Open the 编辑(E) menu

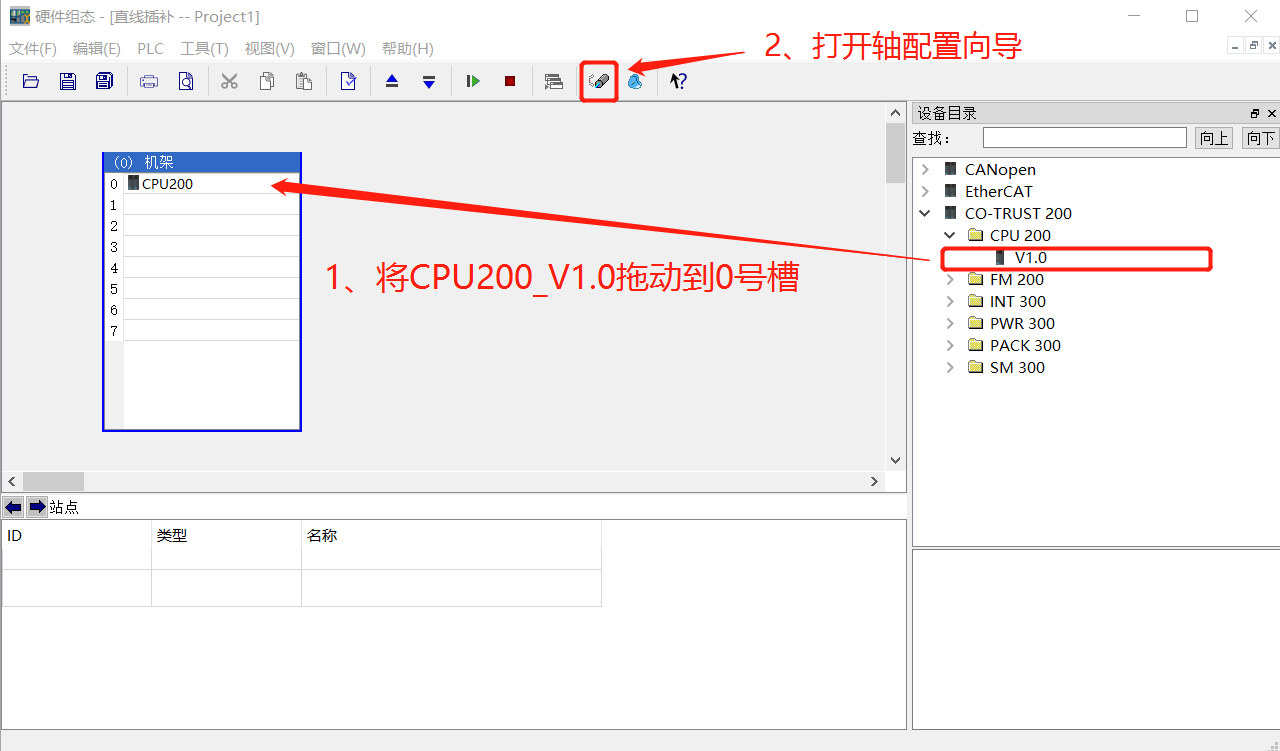tap(97, 49)
